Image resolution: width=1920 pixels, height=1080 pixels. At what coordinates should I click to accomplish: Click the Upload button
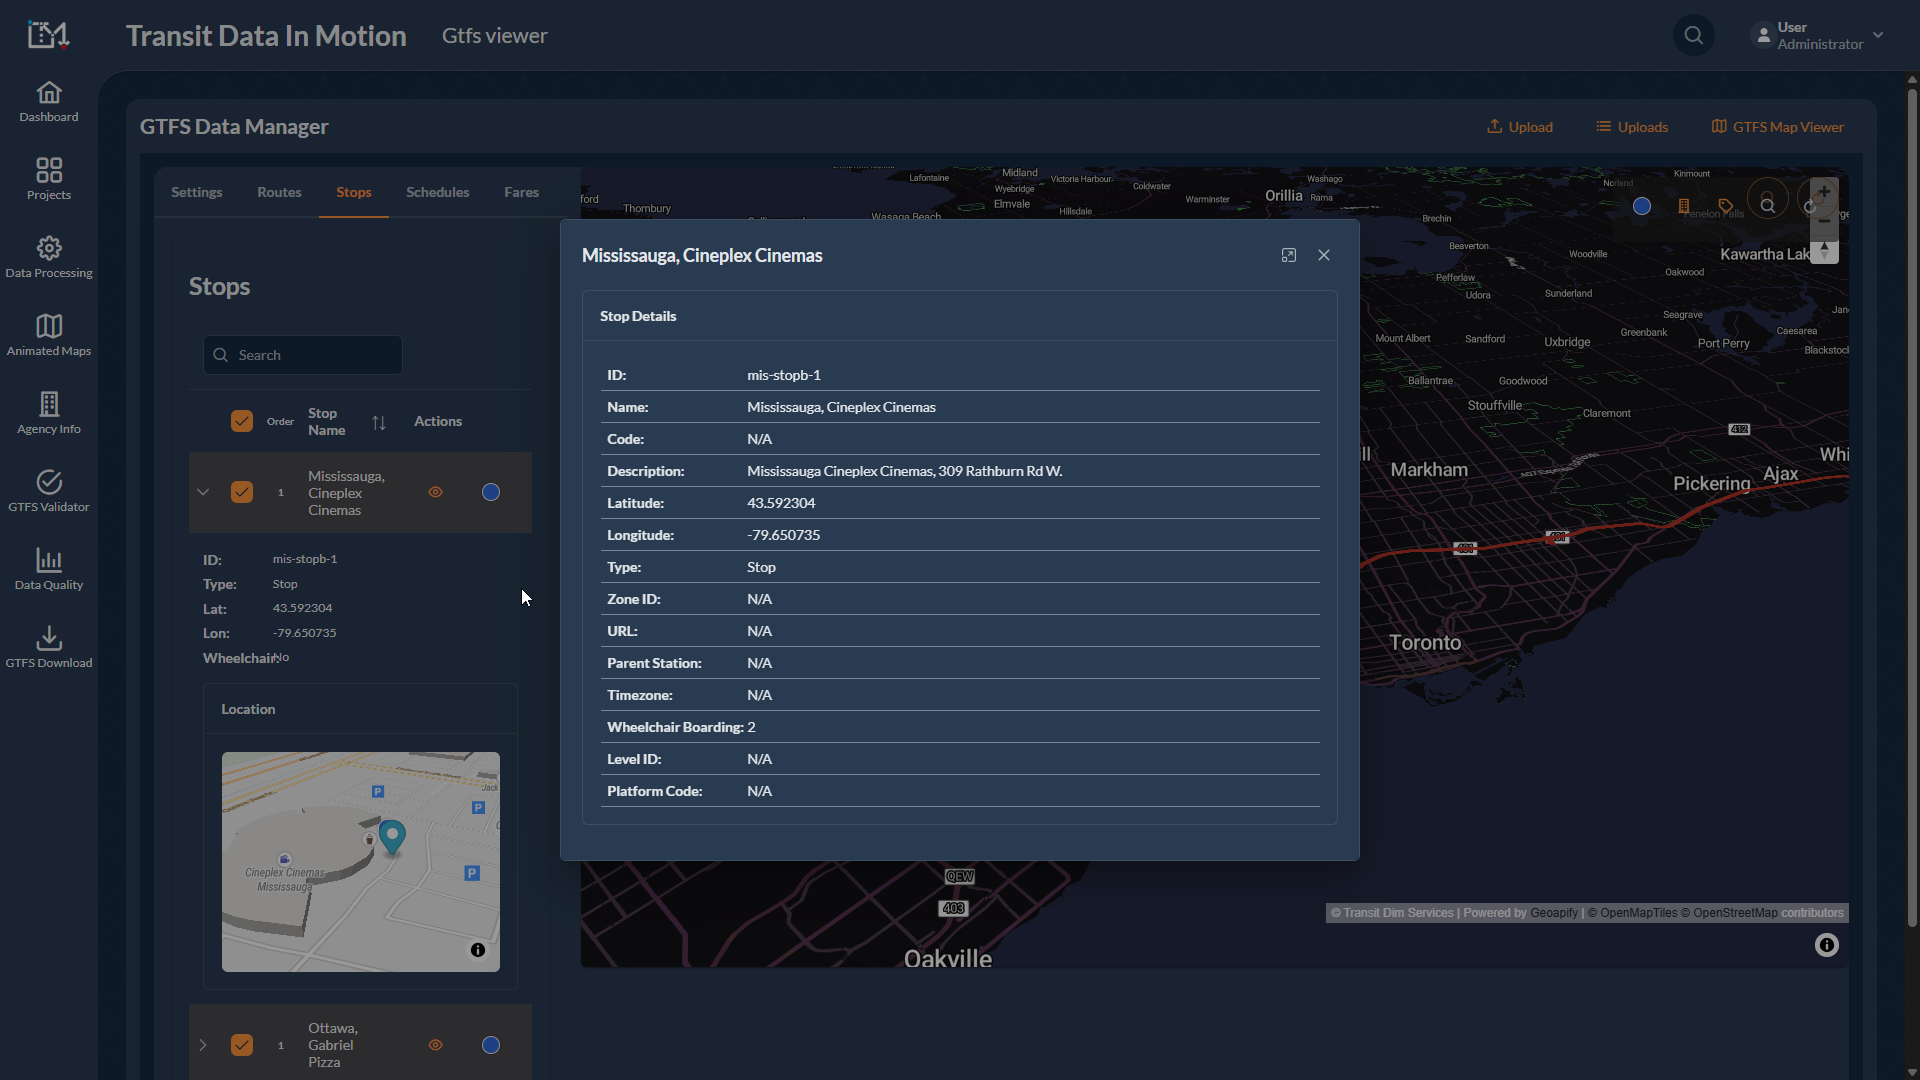(1519, 127)
